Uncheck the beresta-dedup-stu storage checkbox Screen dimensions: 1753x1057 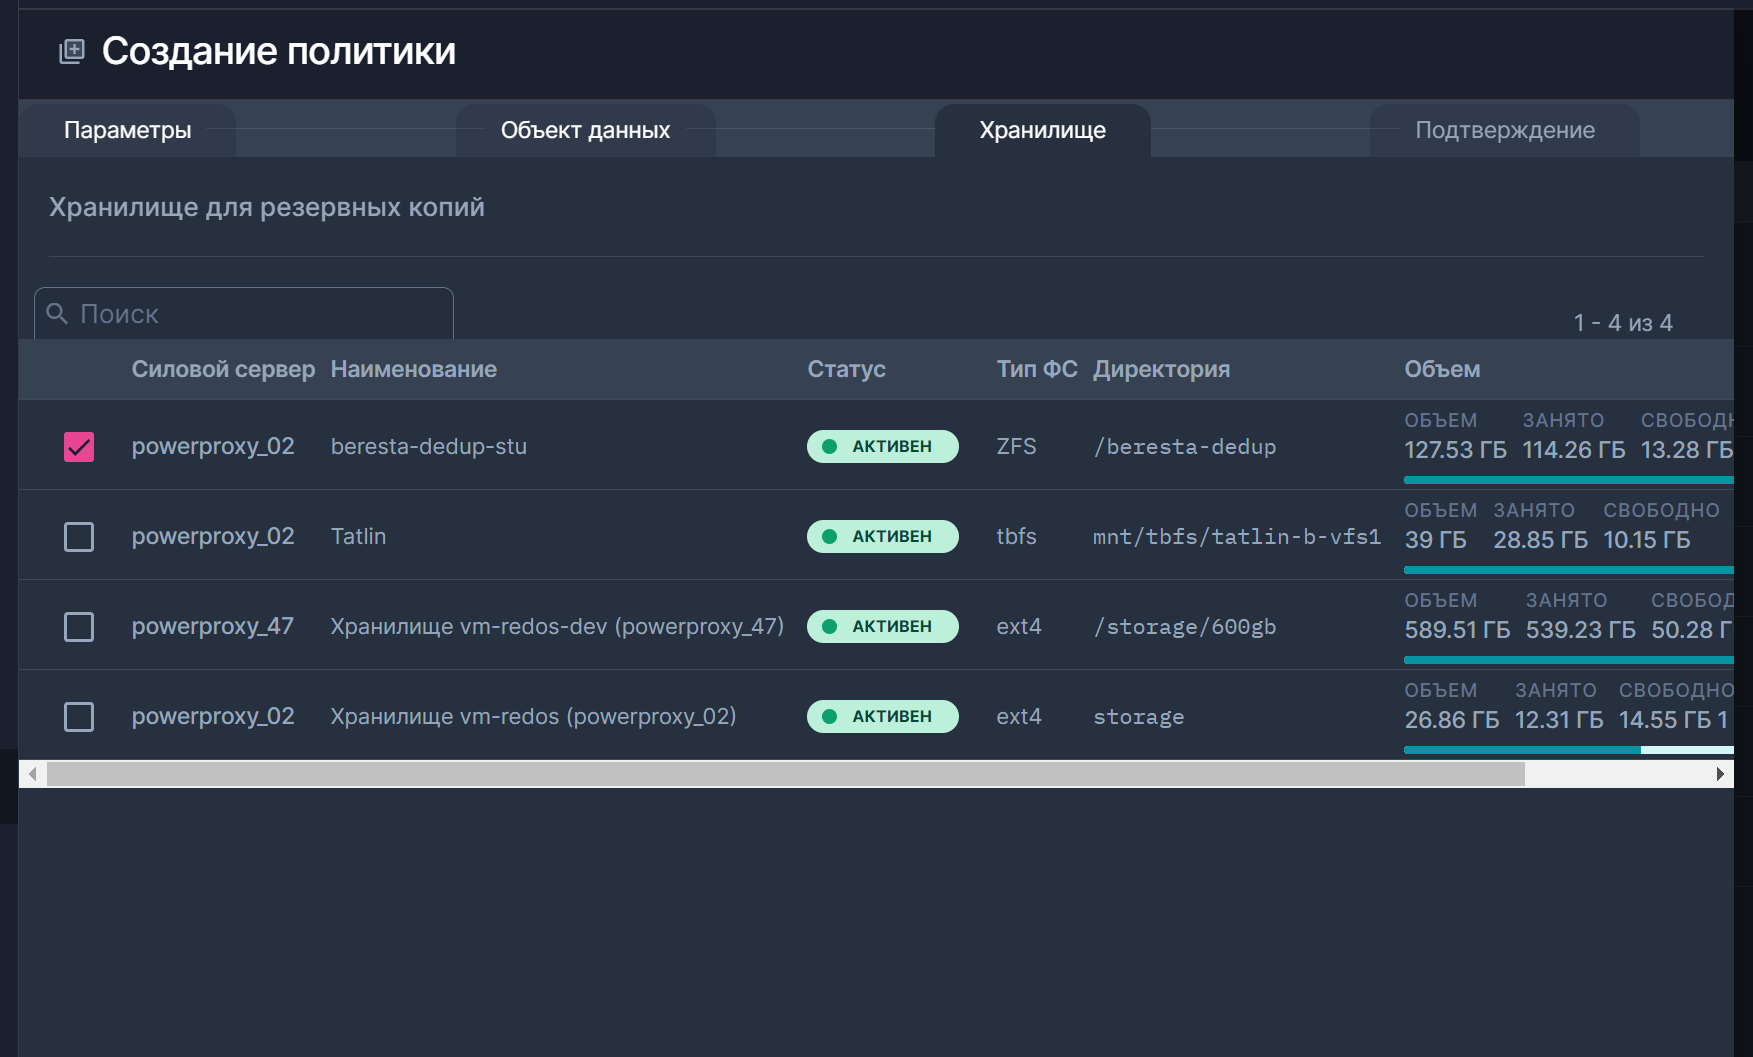79,447
